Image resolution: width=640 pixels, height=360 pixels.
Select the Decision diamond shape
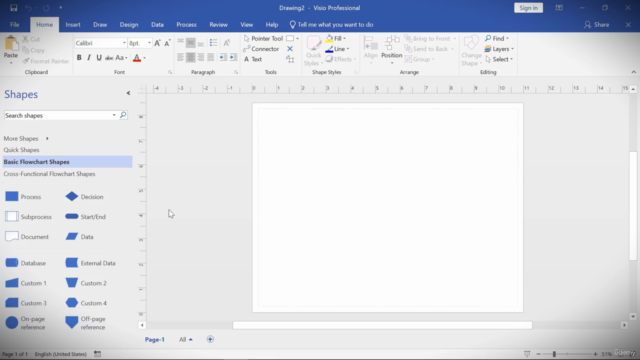point(84,197)
